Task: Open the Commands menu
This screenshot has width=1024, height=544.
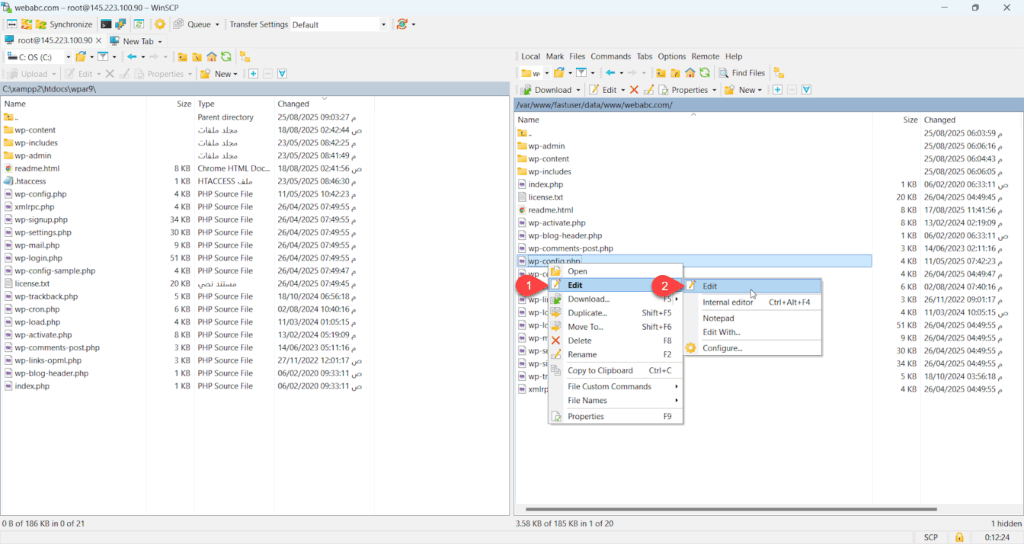Action: [x=610, y=57]
